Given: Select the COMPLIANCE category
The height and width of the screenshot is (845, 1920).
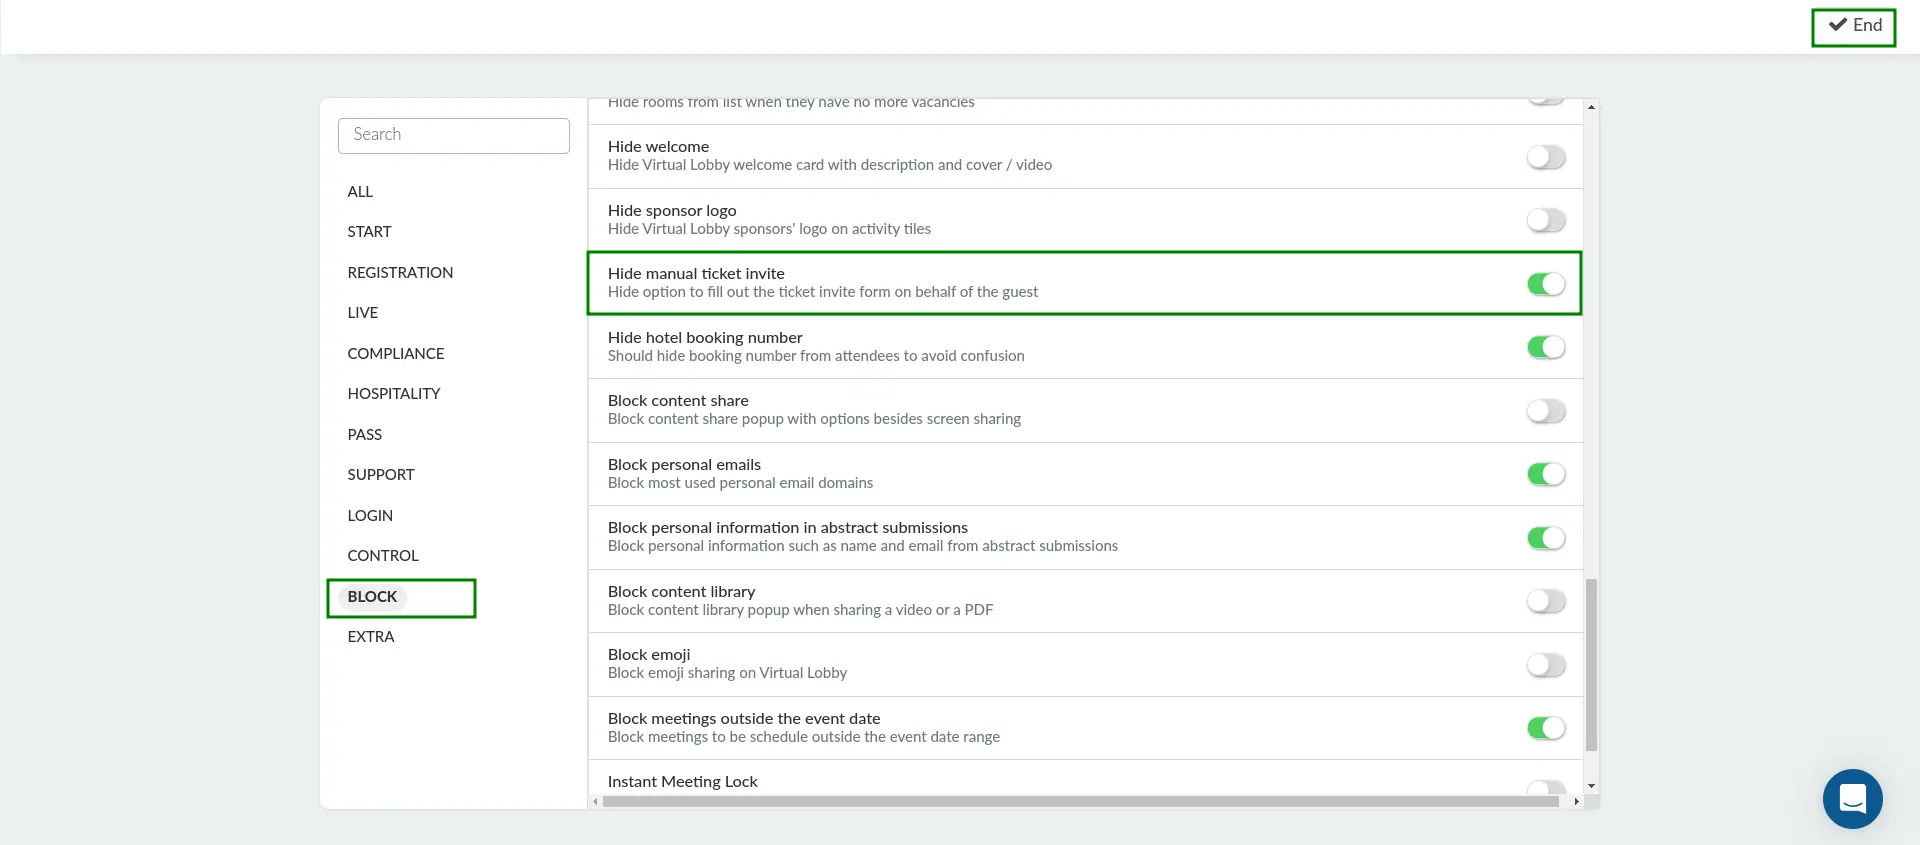Looking at the screenshot, I should pos(396,354).
